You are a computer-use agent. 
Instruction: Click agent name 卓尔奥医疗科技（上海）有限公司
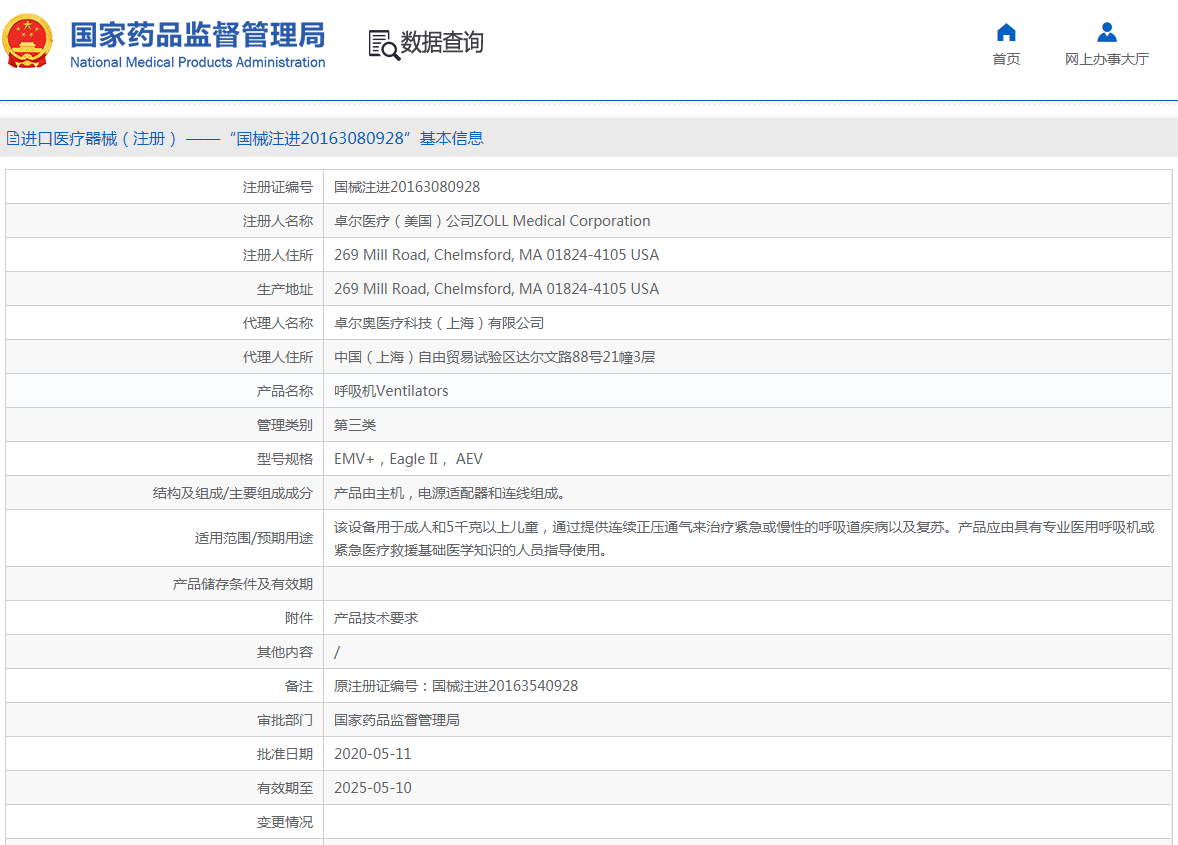click(x=439, y=323)
